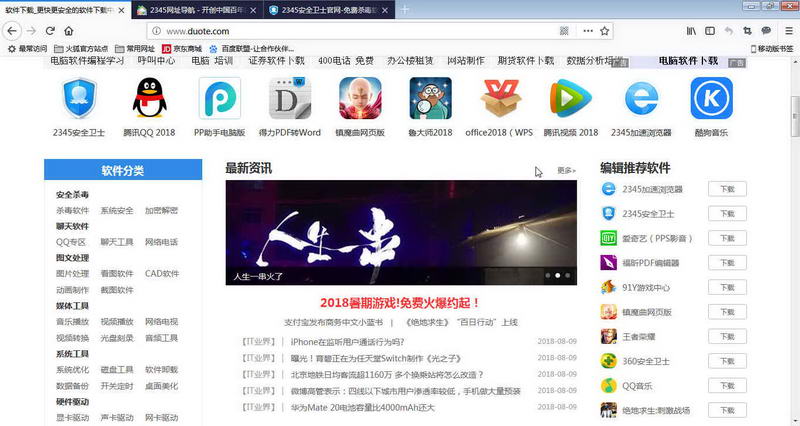The width and height of the screenshot is (800, 426).
Task: Click the PP助手电脑版 icon
Action: coord(219,99)
